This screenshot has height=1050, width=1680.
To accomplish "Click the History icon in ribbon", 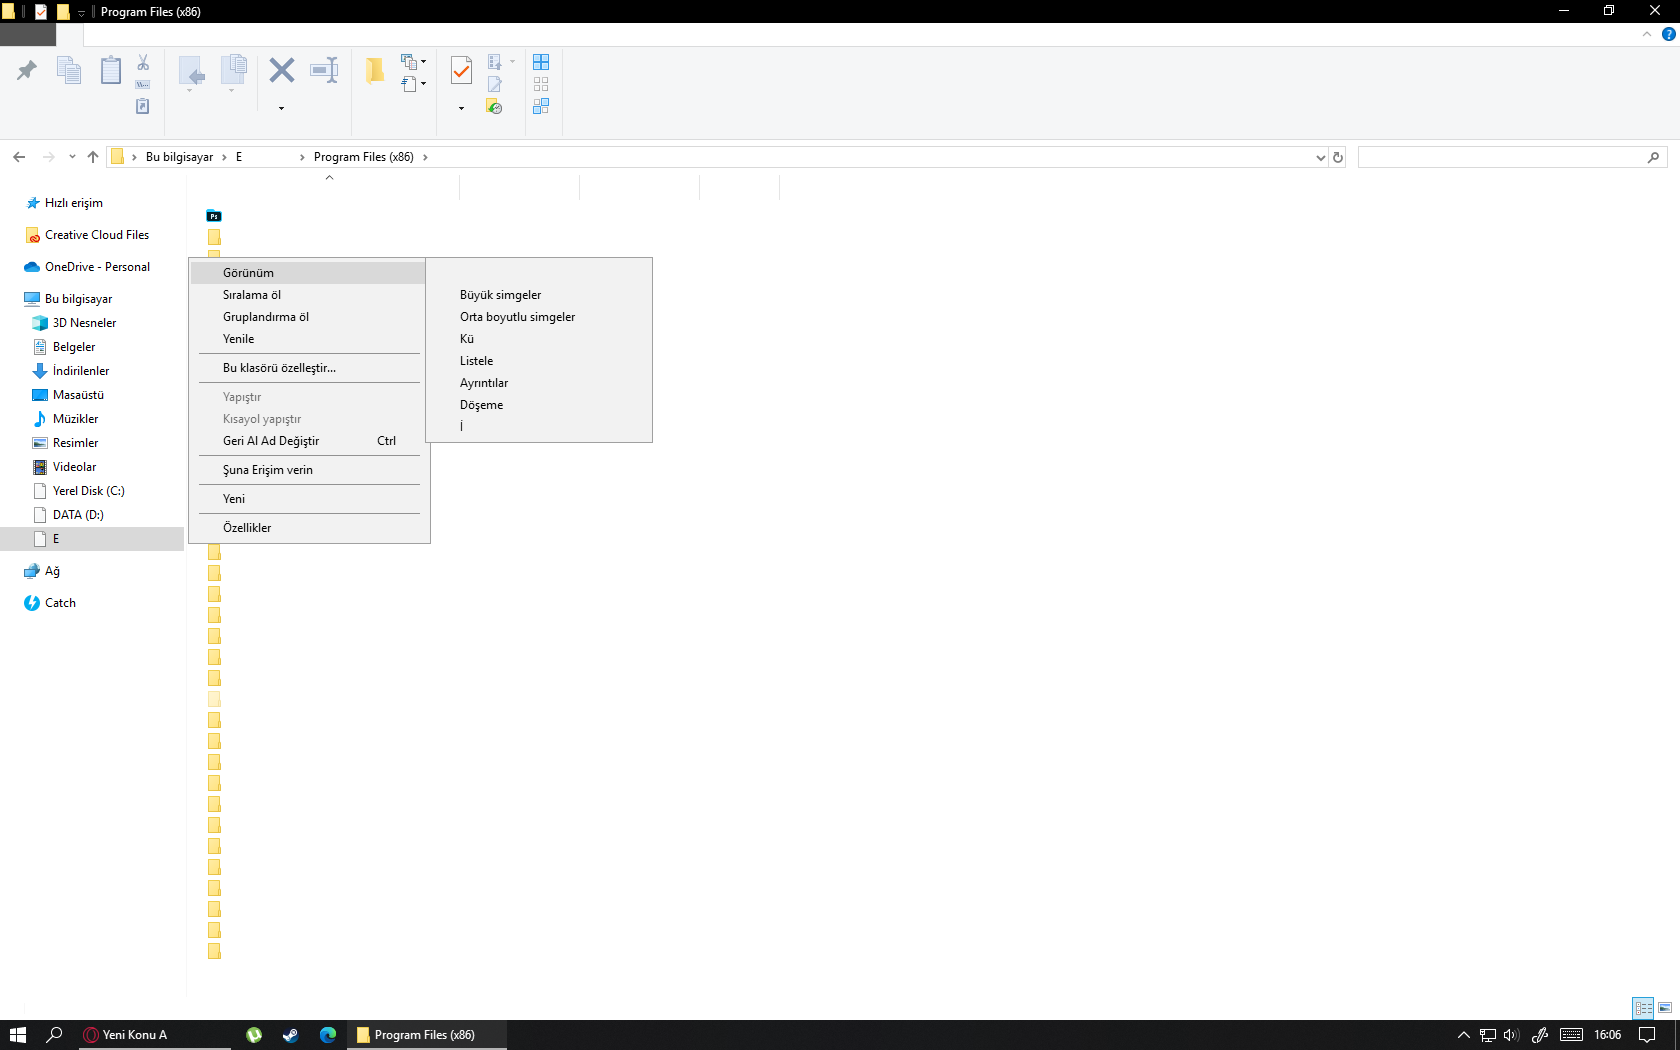I will coord(494,106).
